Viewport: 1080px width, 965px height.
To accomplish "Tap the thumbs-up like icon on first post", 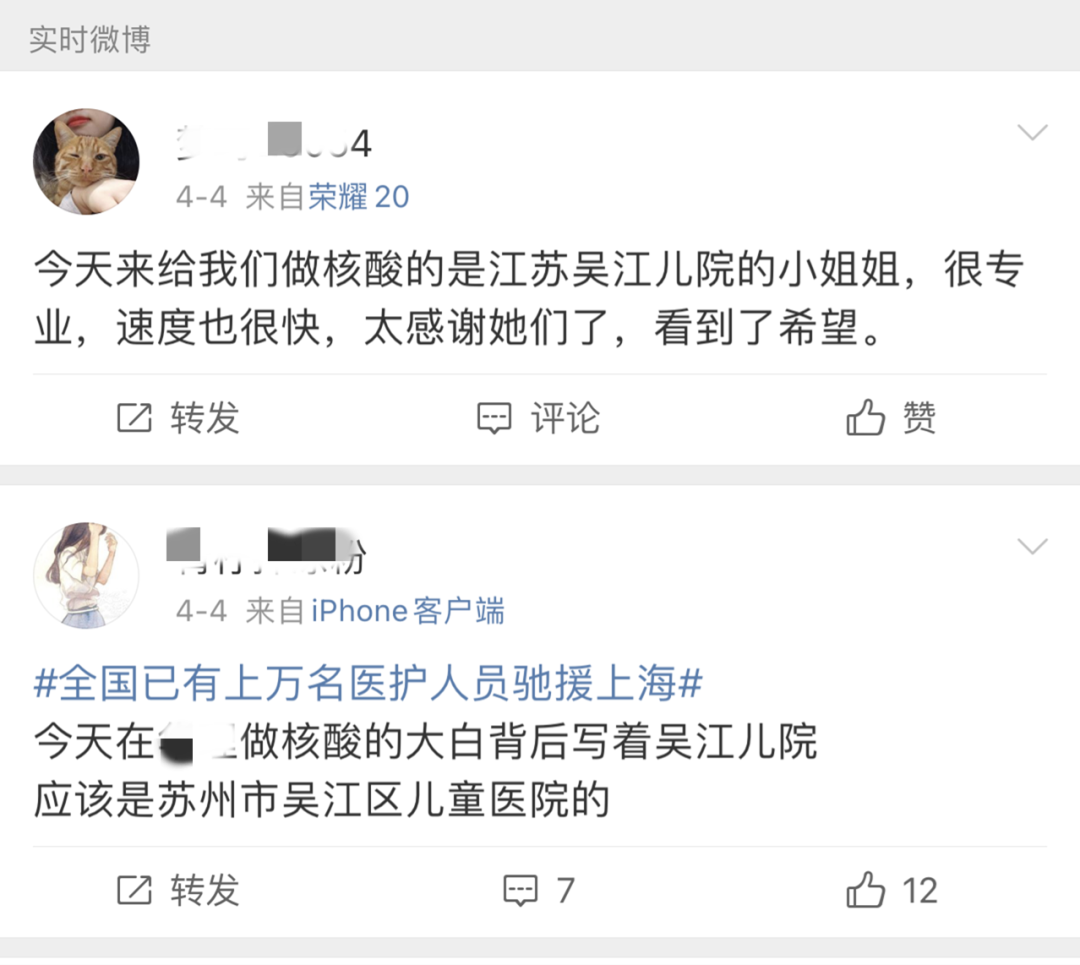I will (x=868, y=418).
